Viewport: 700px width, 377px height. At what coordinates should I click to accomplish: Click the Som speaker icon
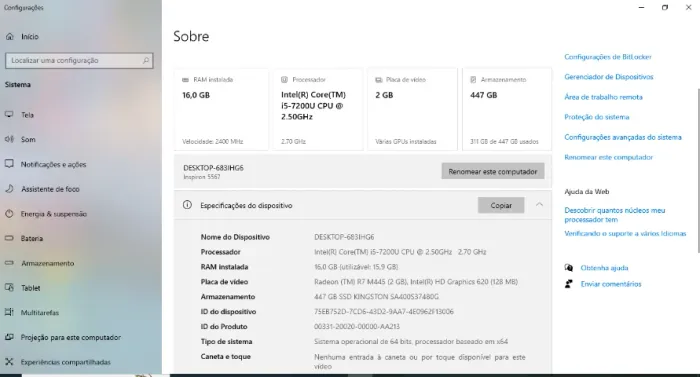pos(9,139)
